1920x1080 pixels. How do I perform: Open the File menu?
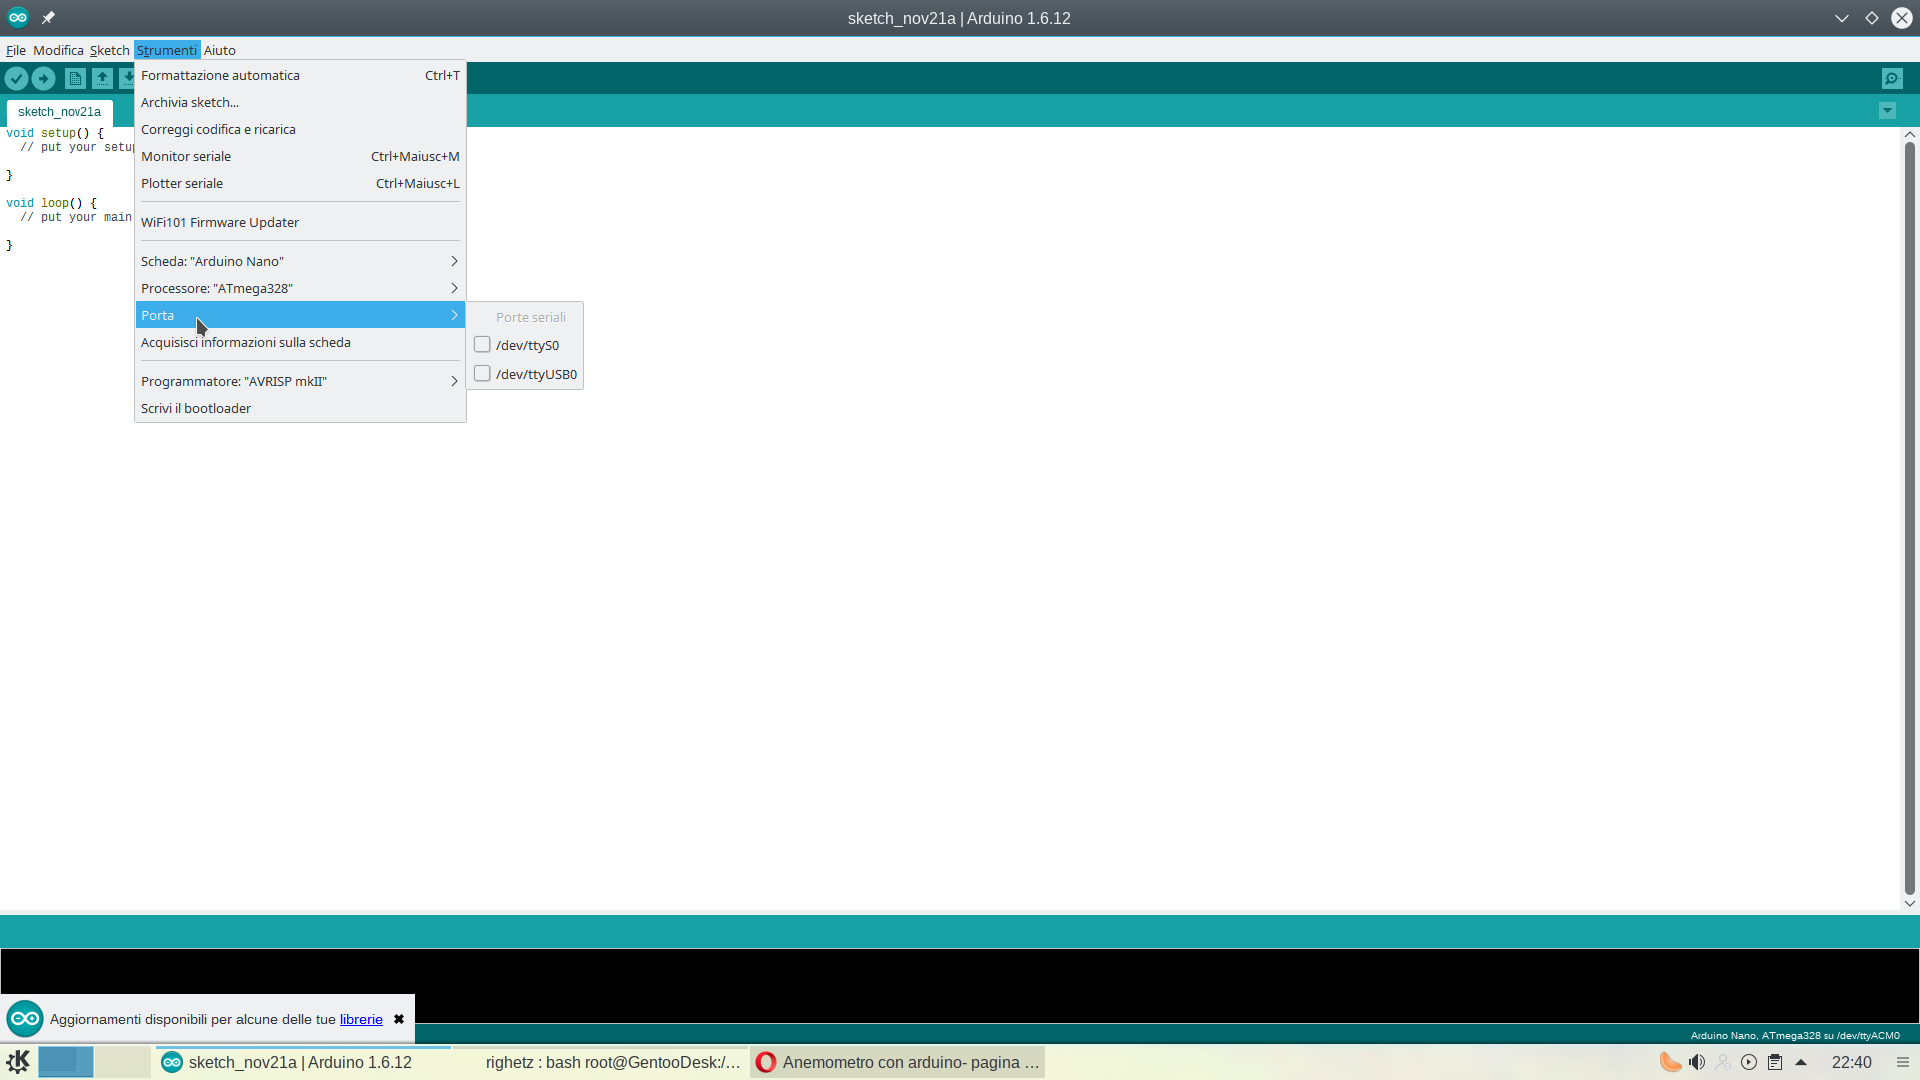pyautogui.click(x=16, y=50)
